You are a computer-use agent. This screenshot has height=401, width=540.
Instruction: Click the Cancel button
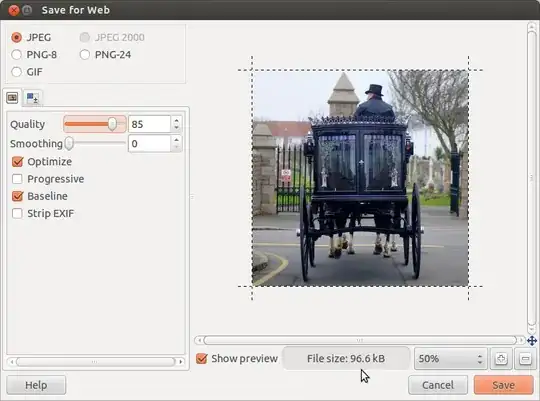coord(438,385)
